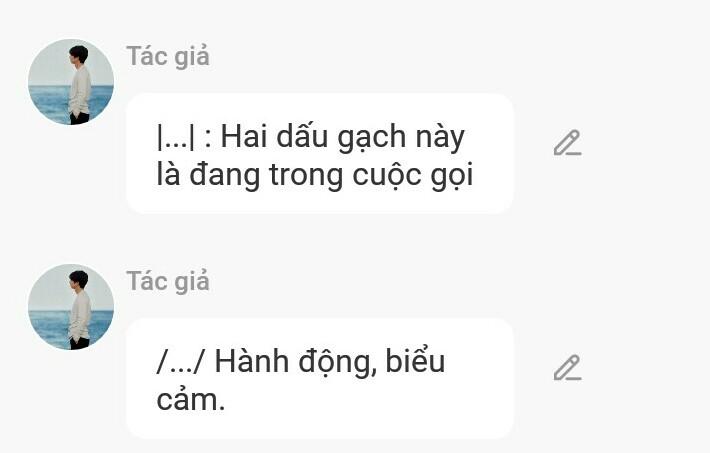Click the word 'động,' in second bubble
This screenshot has height=453, width=710.
click(x=337, y=363)
